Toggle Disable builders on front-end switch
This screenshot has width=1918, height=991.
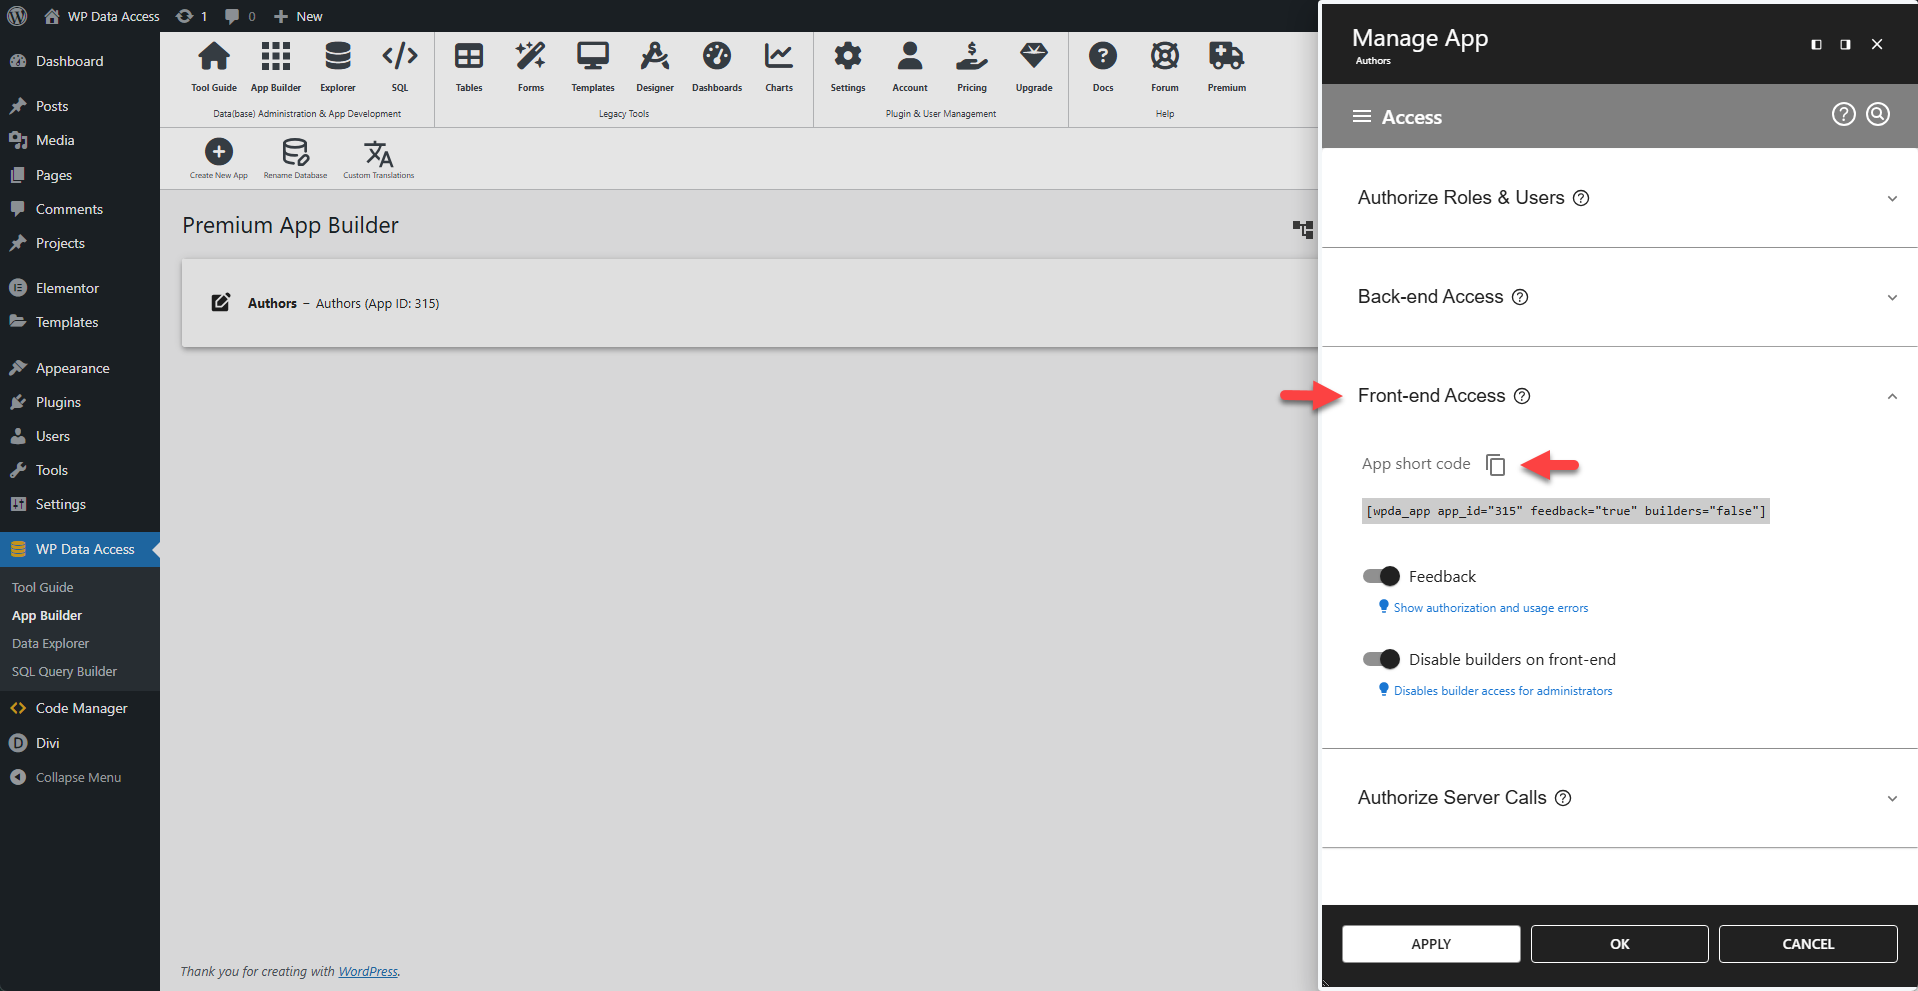(x=1381, y=659)
